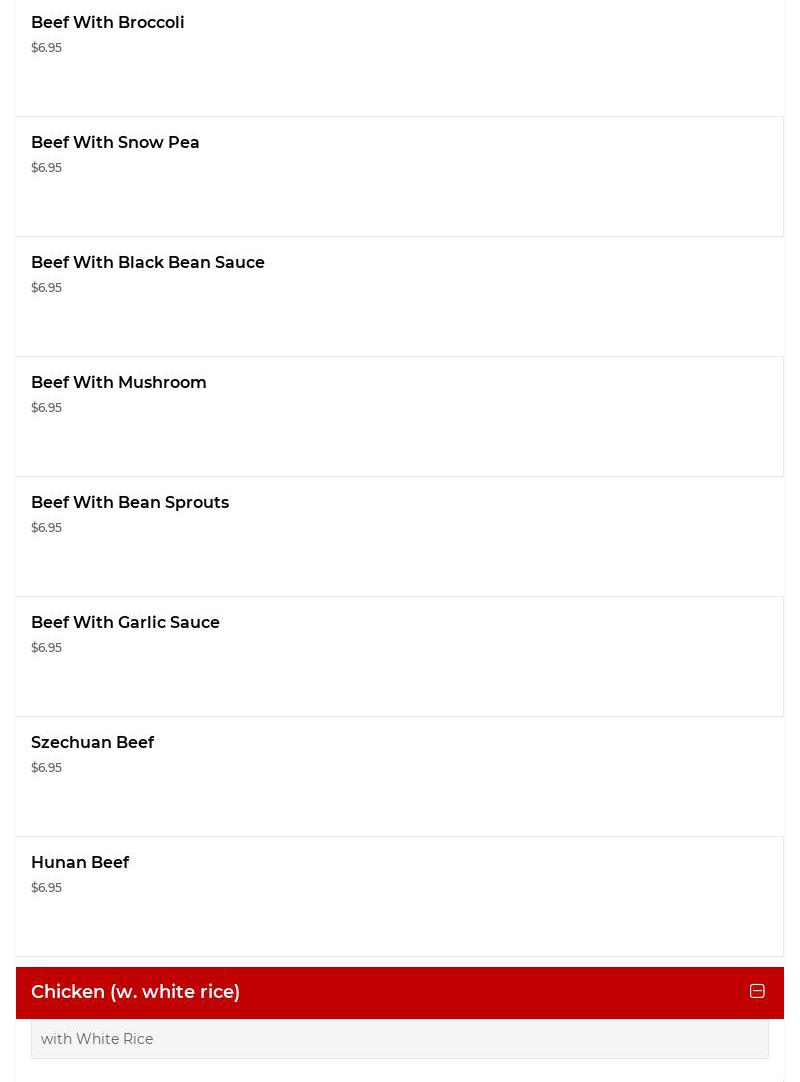This screenshot has height=1082, width=800.
Task: Click the price under Beef With Black Bean Sauce
Action: pyautogui.click(x=46, y=287)
